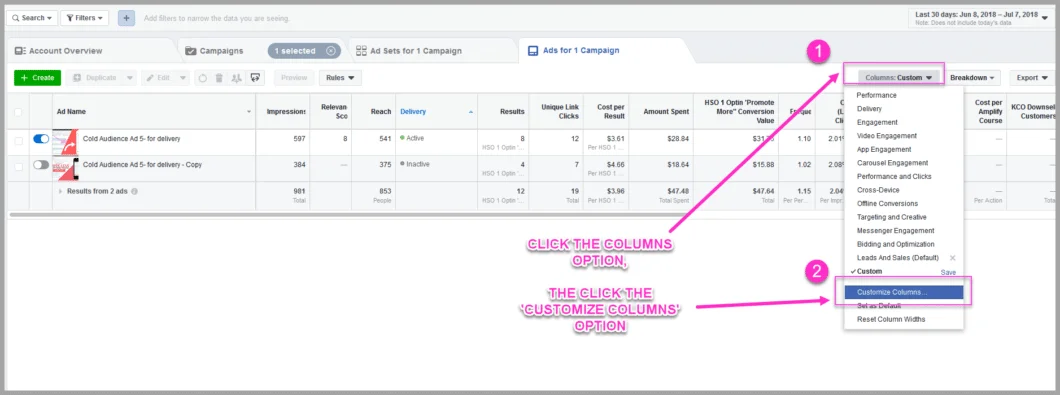This screenshot has height=395, width=1060.
Task: Choose Video Engagement column preset
Action: point(886,136)
